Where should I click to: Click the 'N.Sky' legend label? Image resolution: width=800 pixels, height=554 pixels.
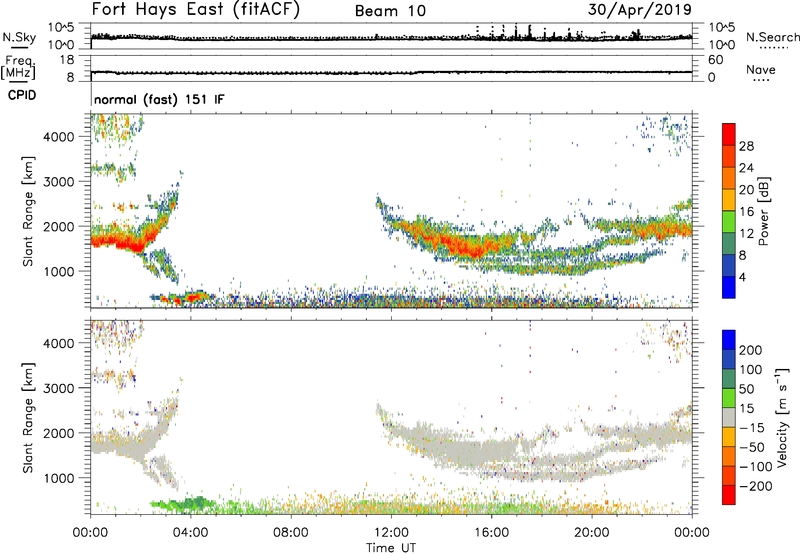[19, 38]
